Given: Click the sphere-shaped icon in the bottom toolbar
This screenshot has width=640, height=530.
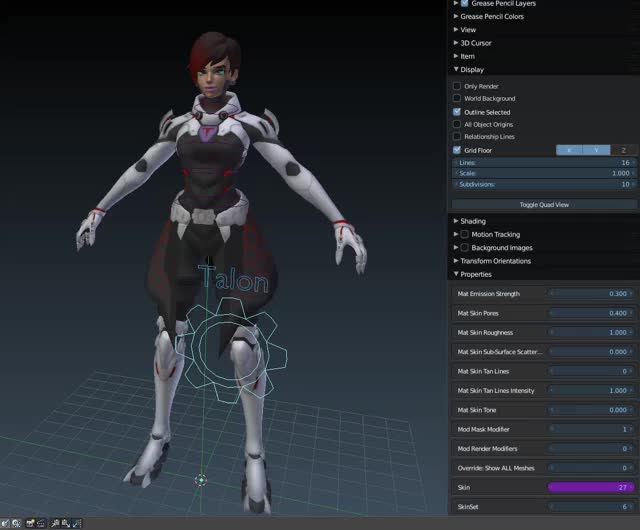Looking at the screenshot, I should [x=5, y=523].
